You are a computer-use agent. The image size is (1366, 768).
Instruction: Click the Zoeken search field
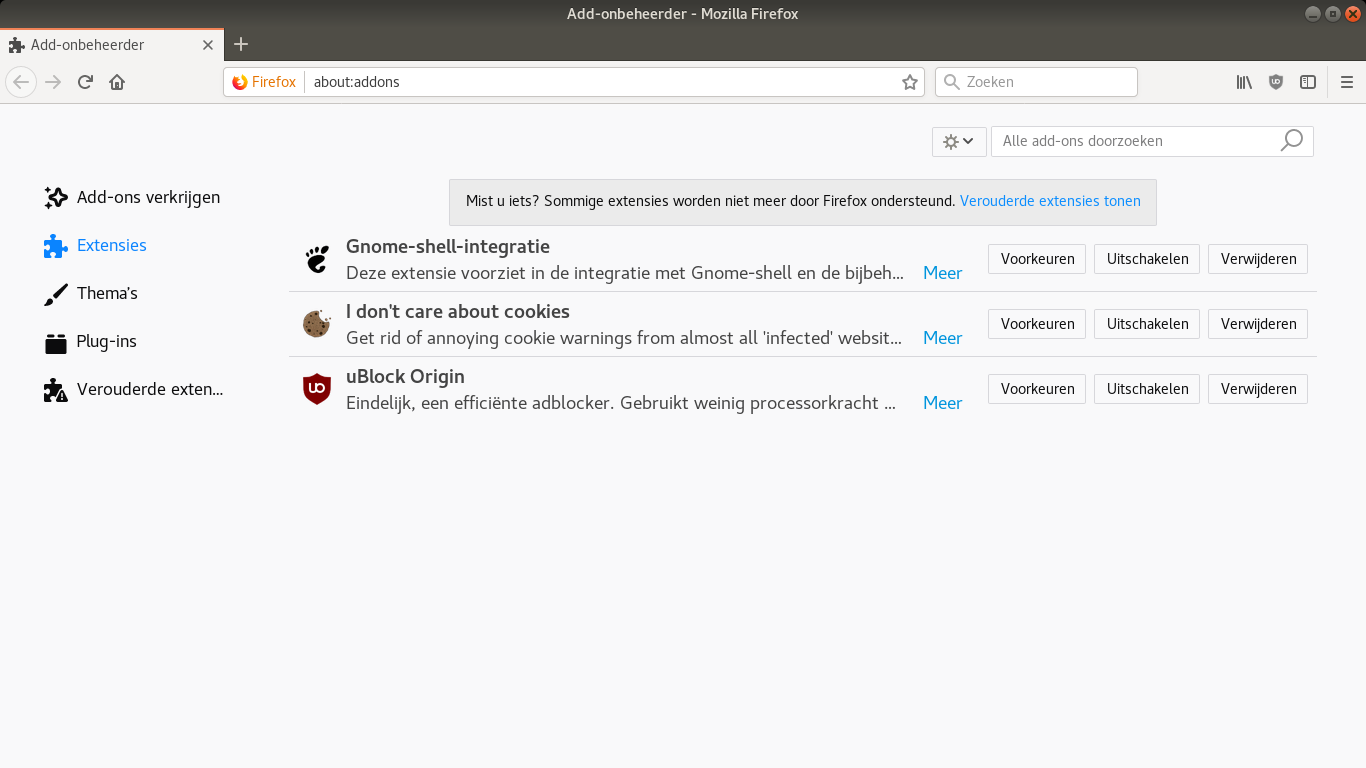tap(1036, 82)
